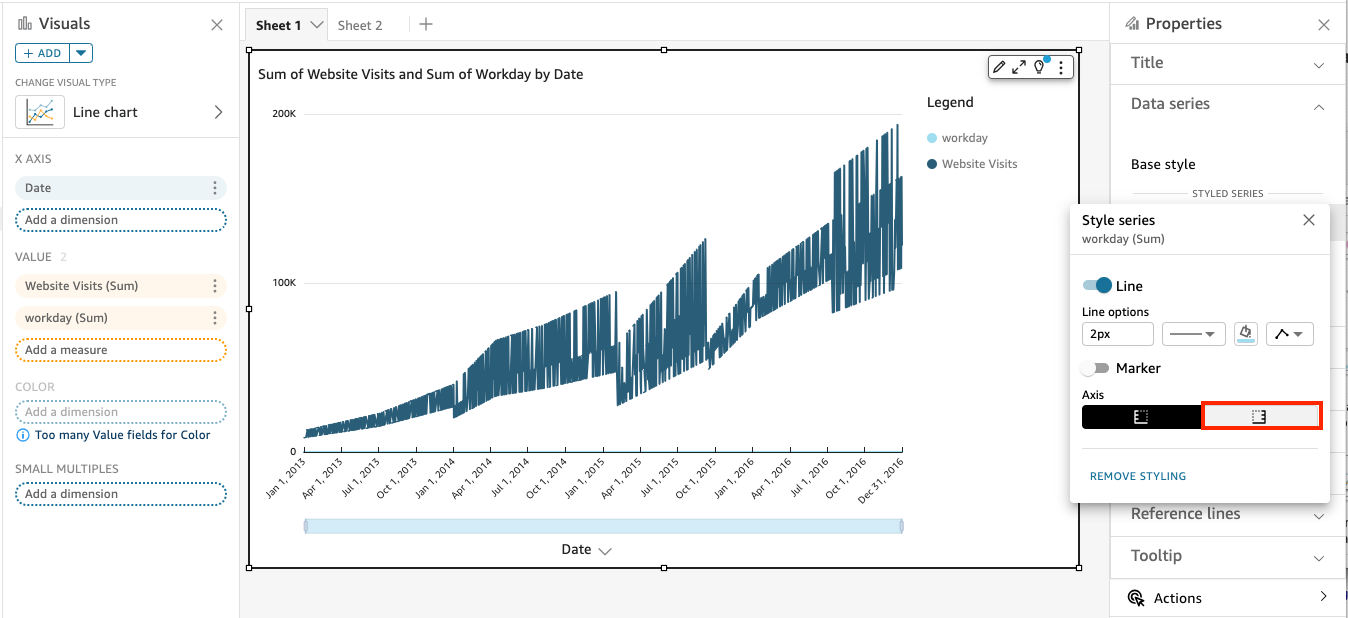Switch to Sheet 2
Viewport: 1348px width, 618px height.
360,24
